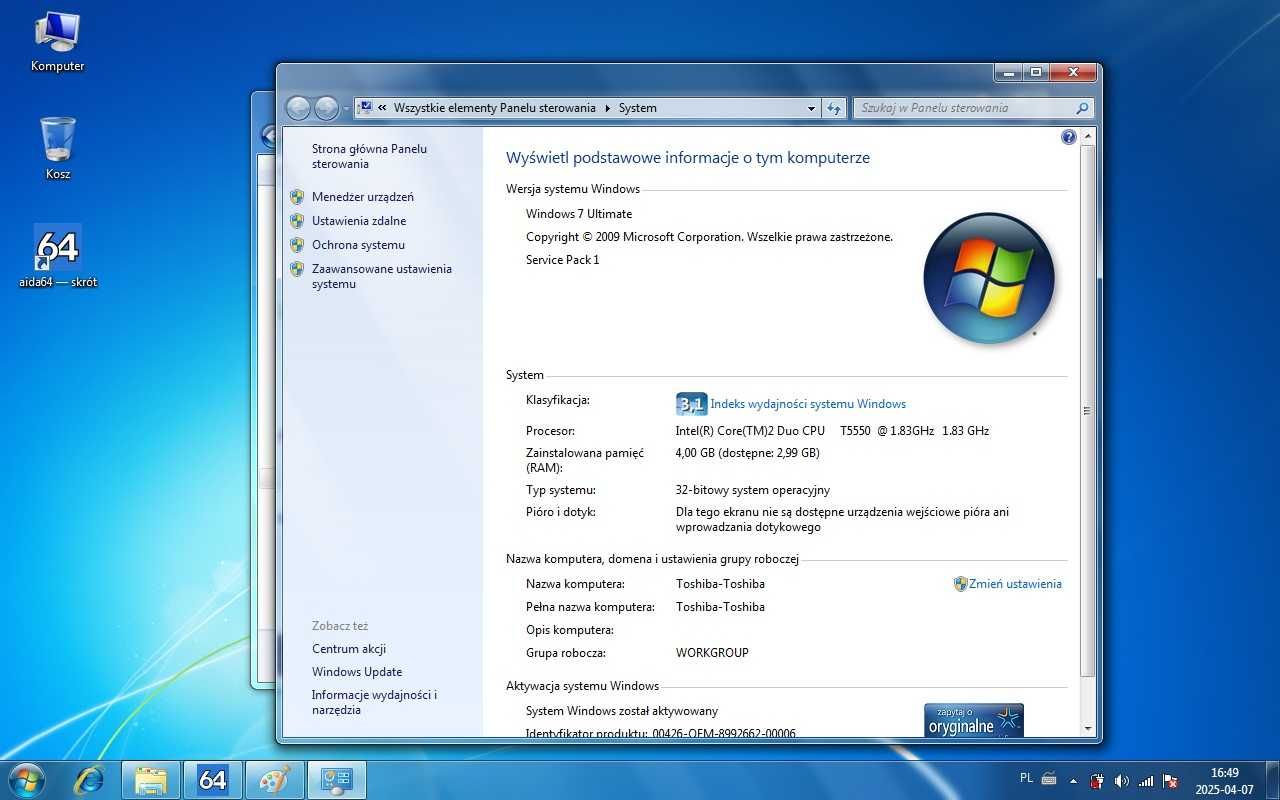Click the control panel icon in address bar
The image size is (1280, 800).
(366, 108)
